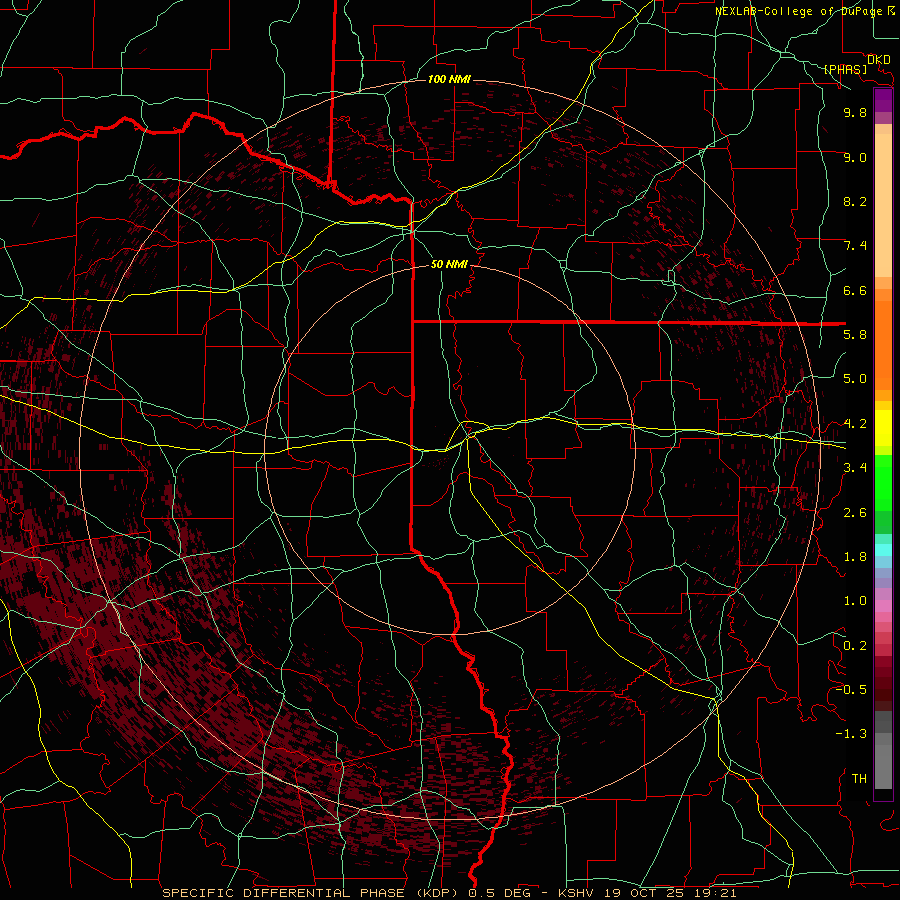Click the 19 OCT 25 date text

[x=643, y=893]
